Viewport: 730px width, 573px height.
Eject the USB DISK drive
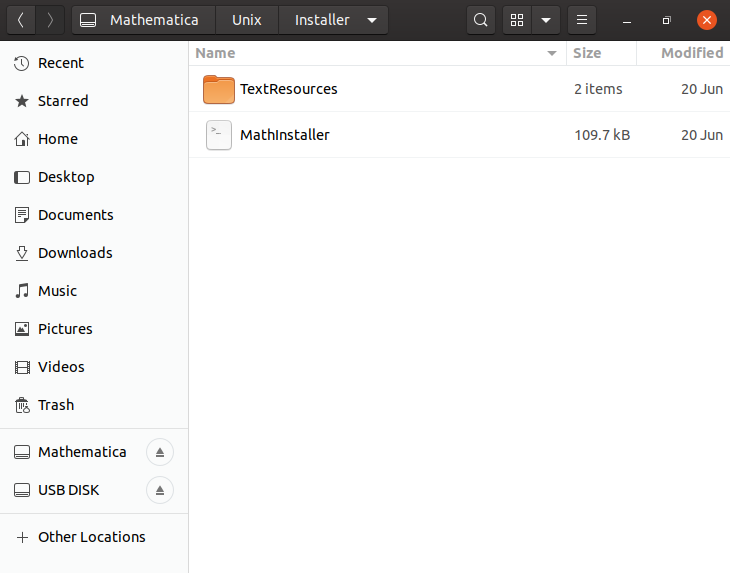pyautogui.click(x=160, y=490)
